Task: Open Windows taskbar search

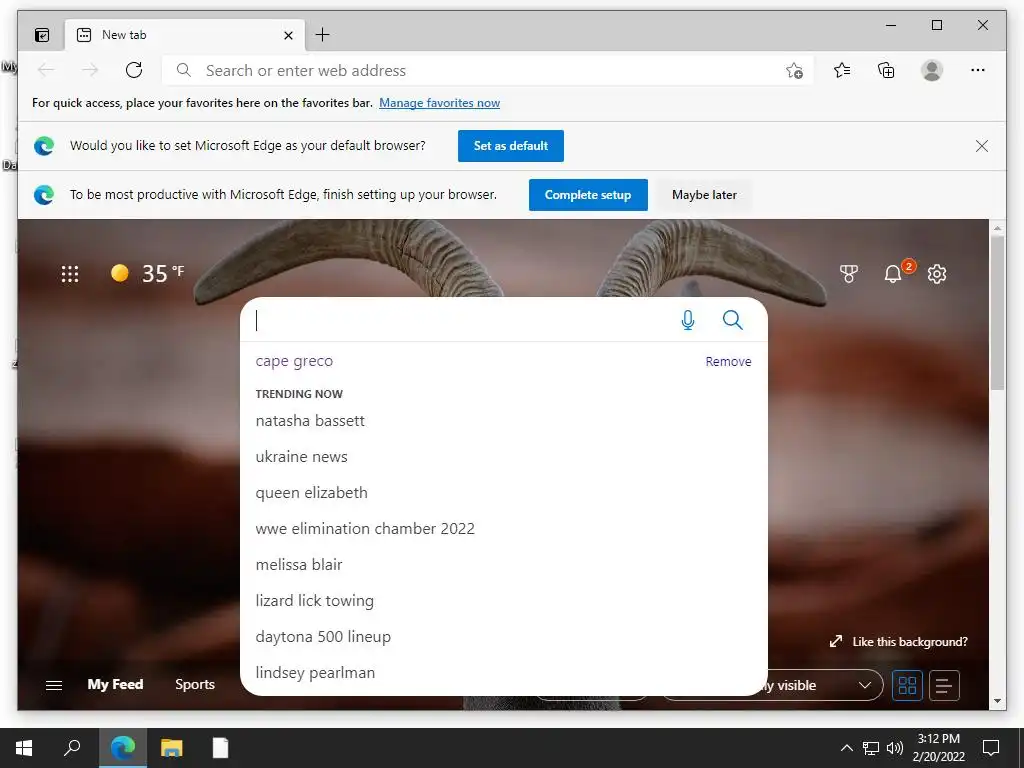Action: 72,748
